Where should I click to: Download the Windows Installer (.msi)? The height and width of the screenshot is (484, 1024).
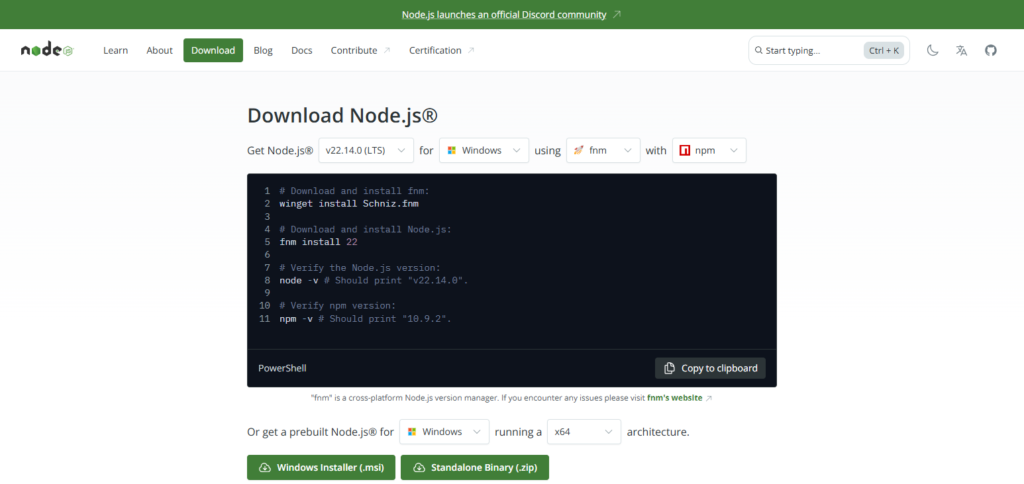pyautogui.click(x=321, y=468)
